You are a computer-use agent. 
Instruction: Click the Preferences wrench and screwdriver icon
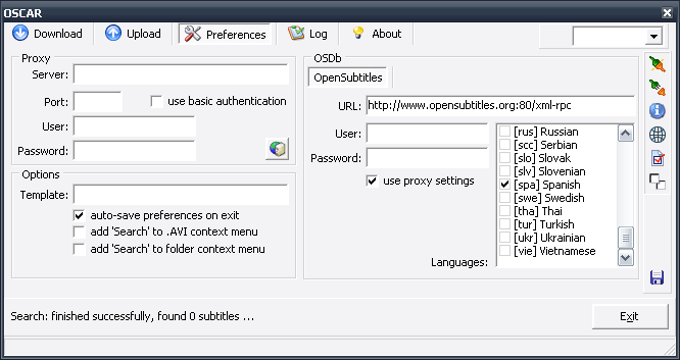click(193, 33)
